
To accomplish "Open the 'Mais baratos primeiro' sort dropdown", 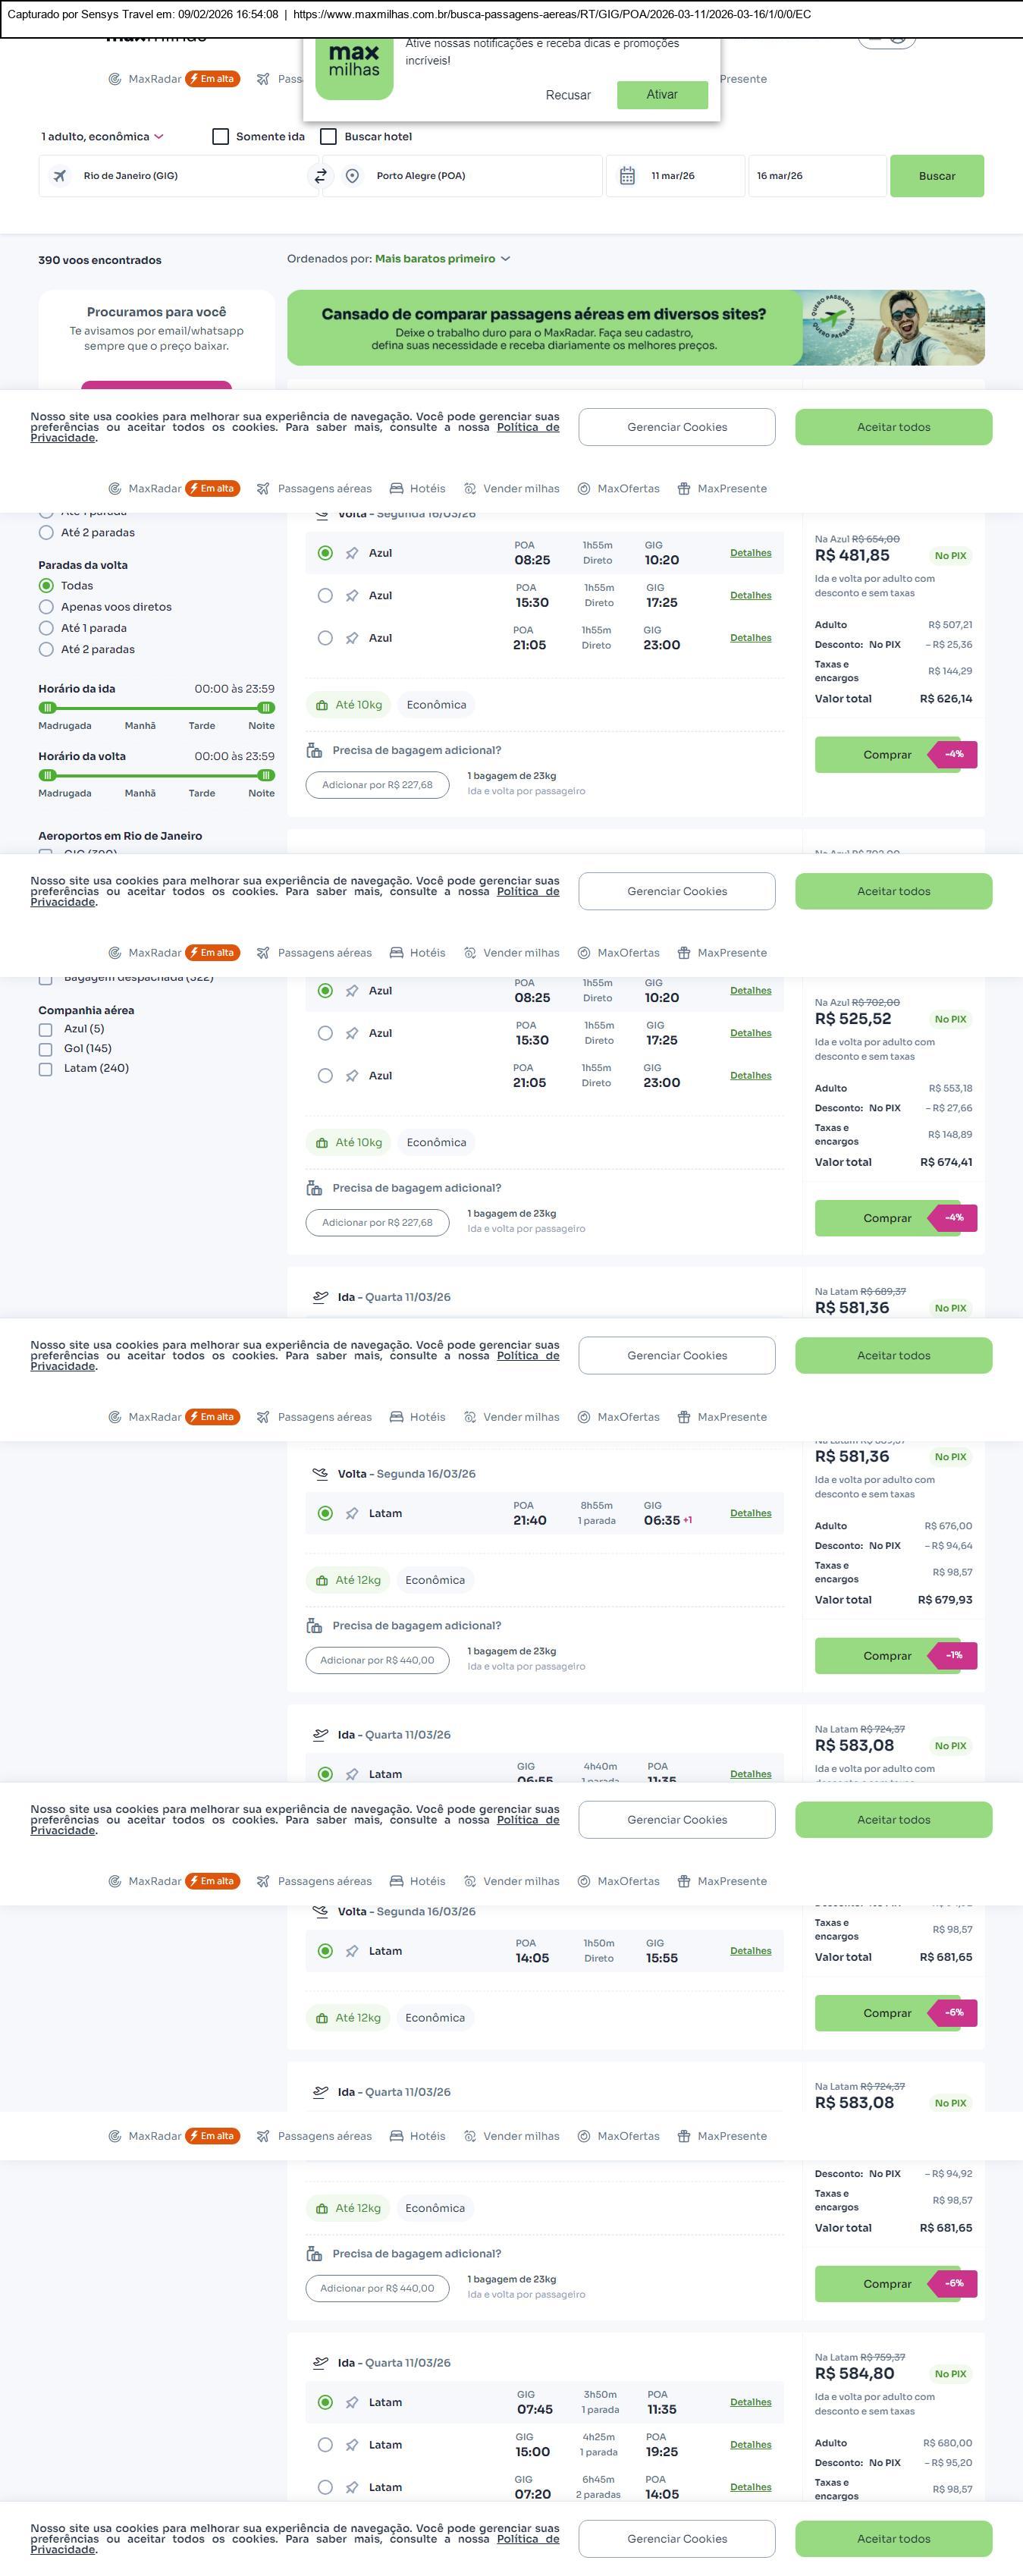I will pyautogui.click(x=442, y=259).
